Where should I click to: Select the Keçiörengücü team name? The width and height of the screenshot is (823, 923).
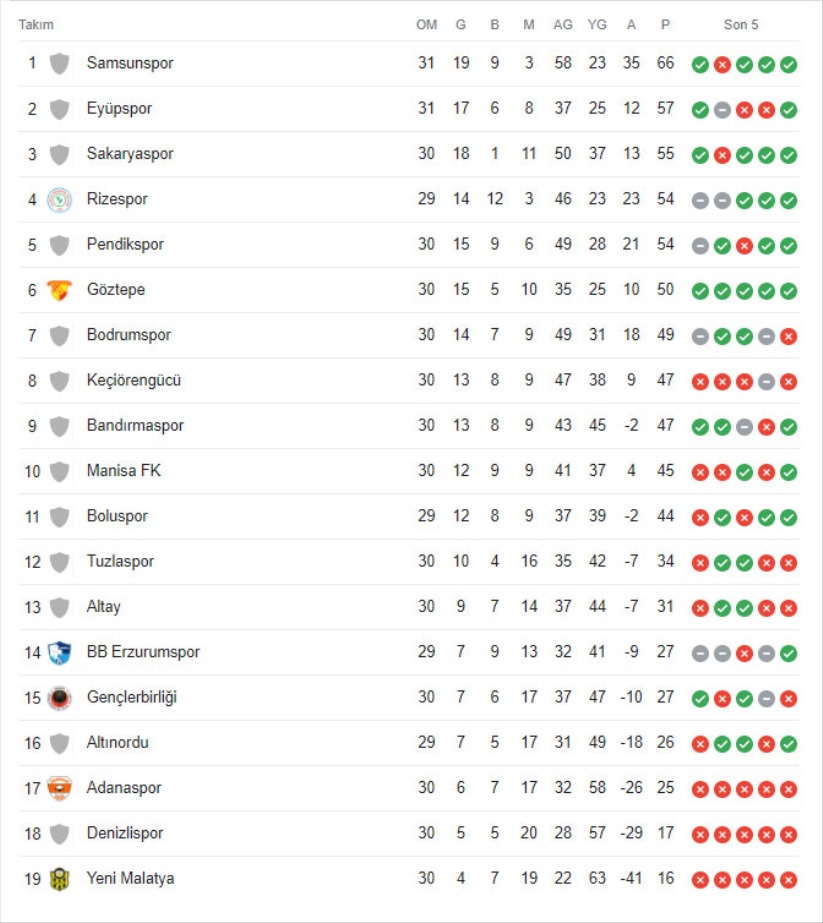tap(134, 380)
